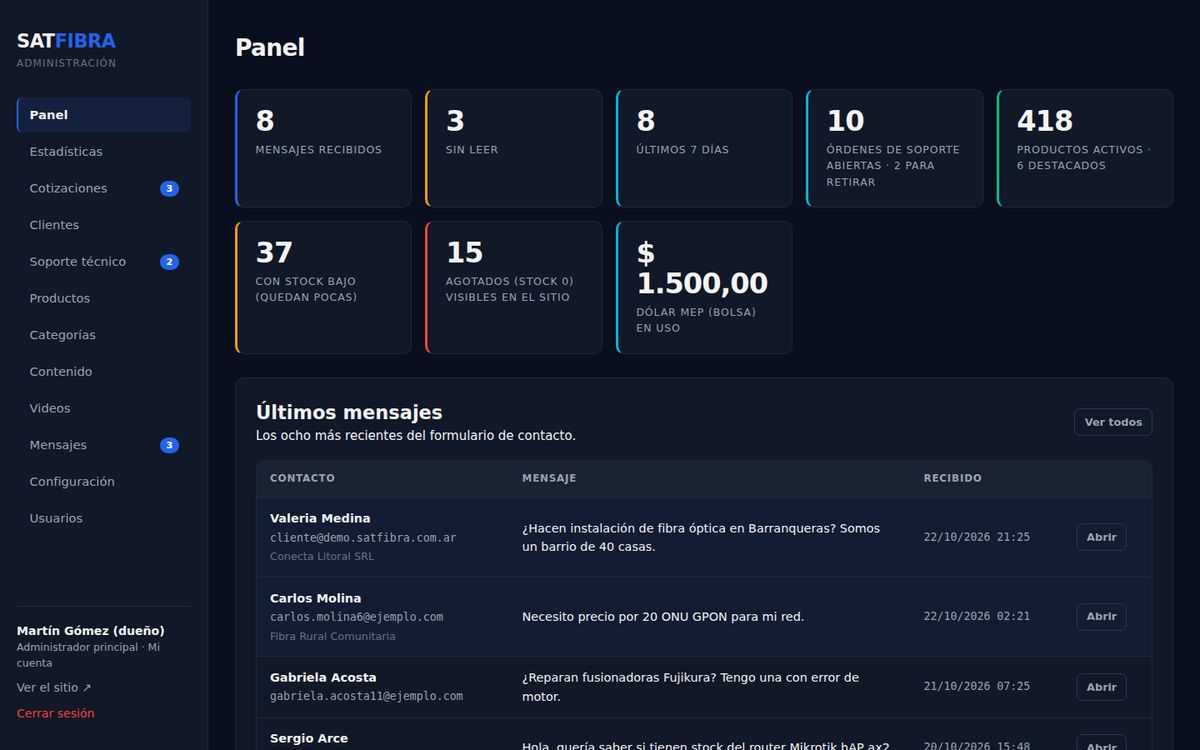Click the Sin leer stat card
The height and width of the screenshot is (750, 1200).
click(x=514, y=148)
